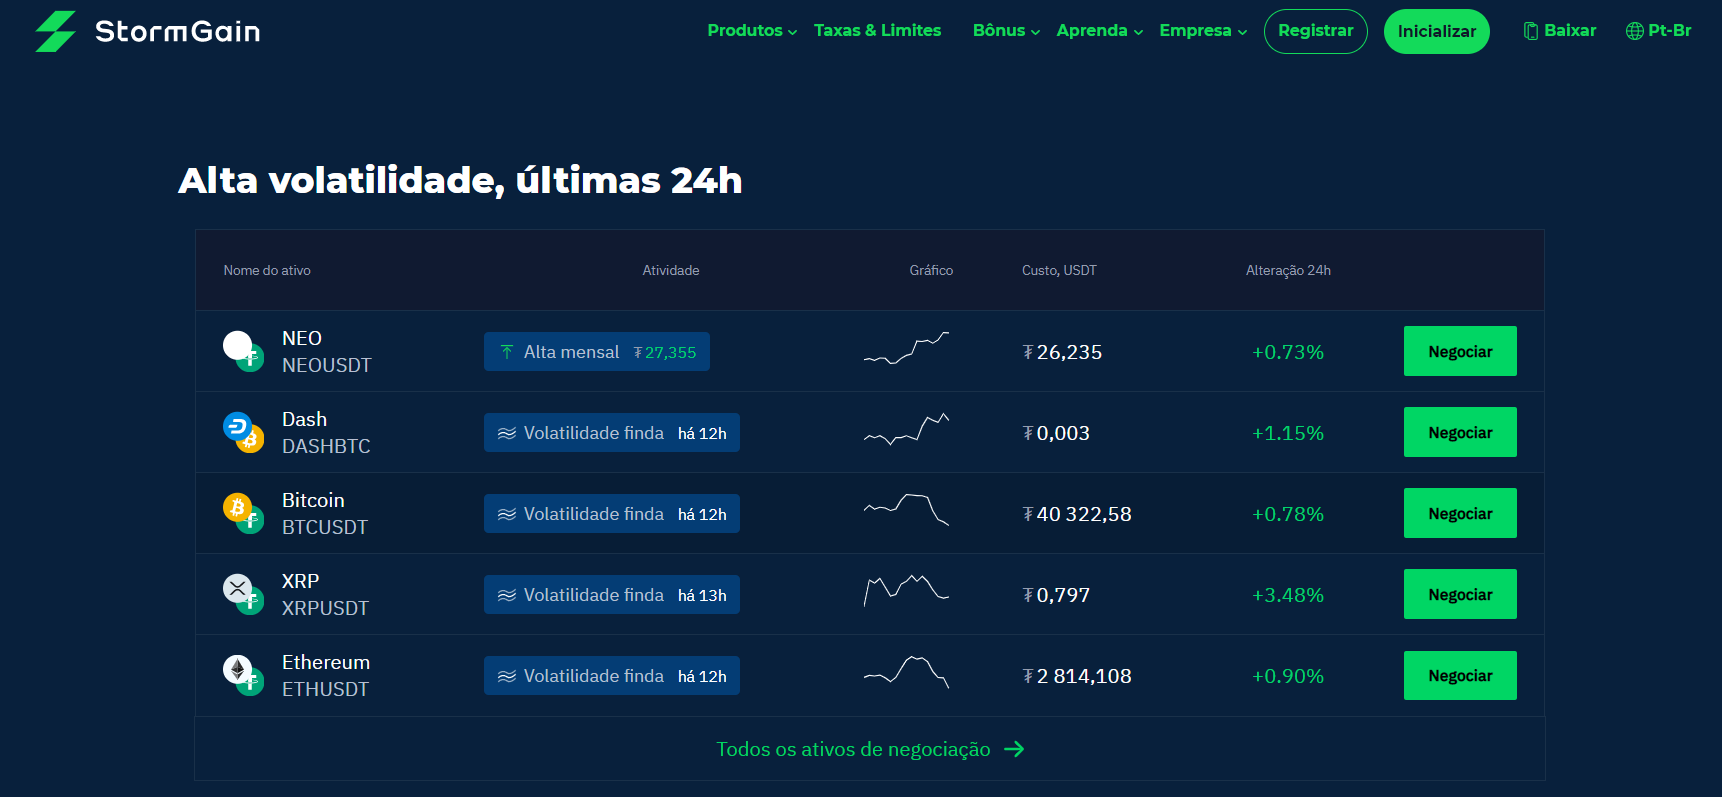Image resolution: width=1722 pixels, height=797 pixels.
Task: Click the Alta mensal badge for NEO
Action: 597,352
